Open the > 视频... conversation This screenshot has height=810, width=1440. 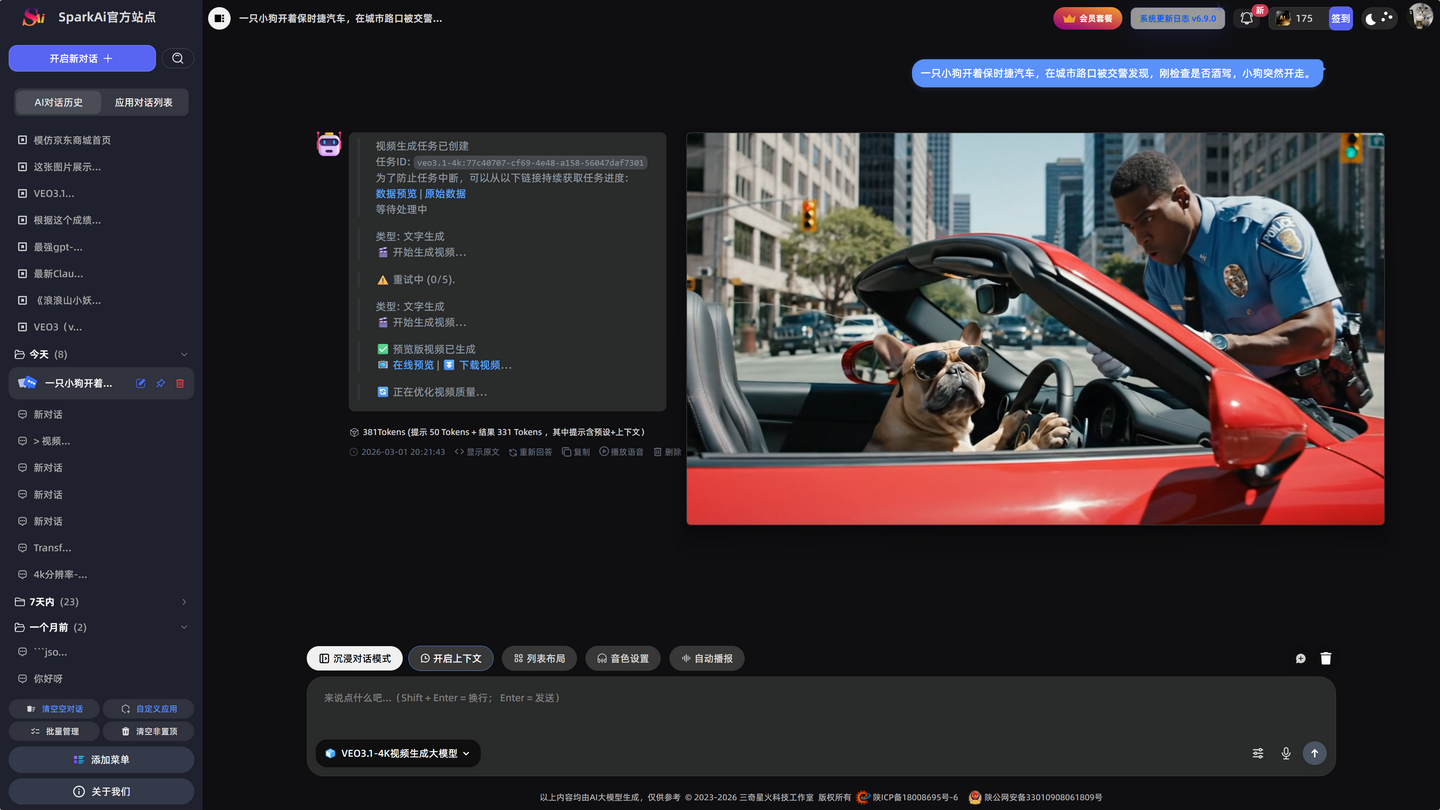point(101,441)
